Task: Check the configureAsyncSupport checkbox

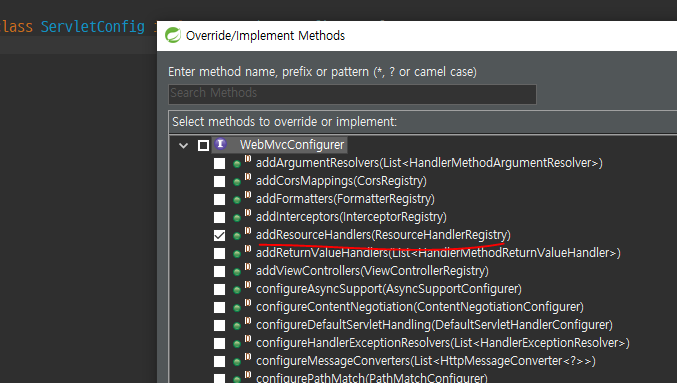Action: 219,289
